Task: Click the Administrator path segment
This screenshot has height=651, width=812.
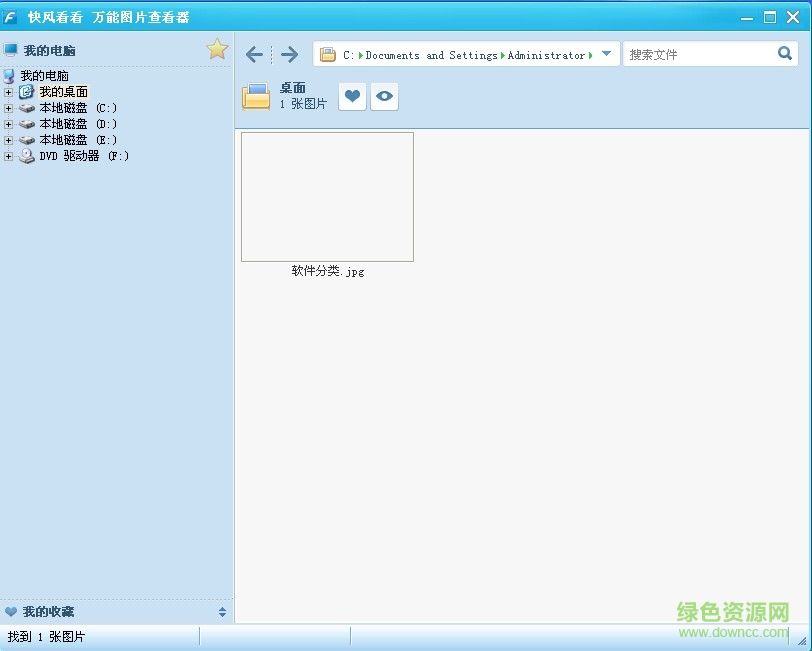Action: coord(546,56)
